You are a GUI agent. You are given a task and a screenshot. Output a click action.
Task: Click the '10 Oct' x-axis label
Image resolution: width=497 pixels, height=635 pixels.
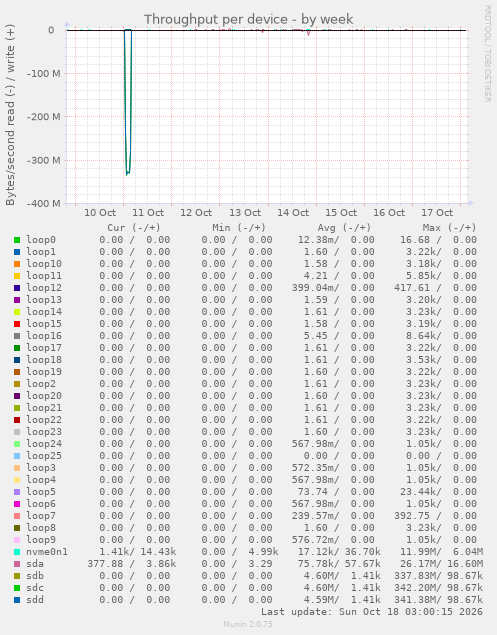(100, 213)
